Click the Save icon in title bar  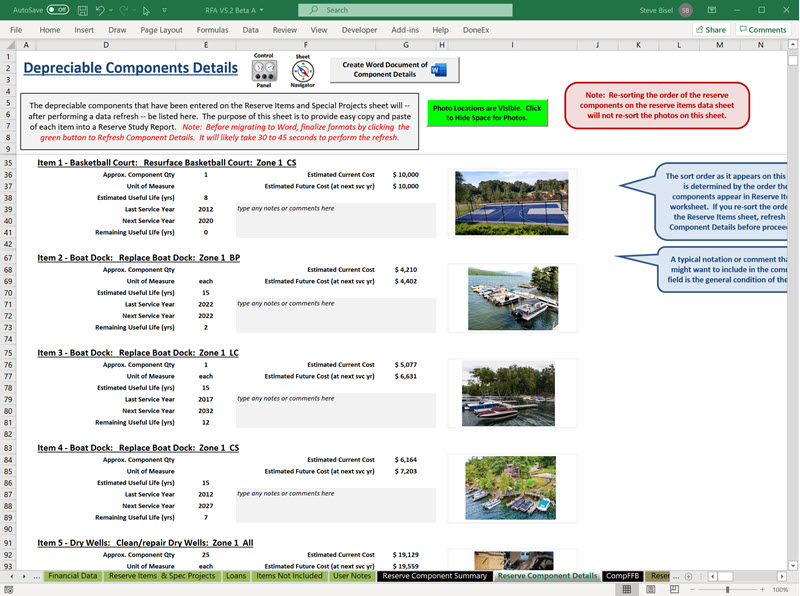[x=83, y=10]
